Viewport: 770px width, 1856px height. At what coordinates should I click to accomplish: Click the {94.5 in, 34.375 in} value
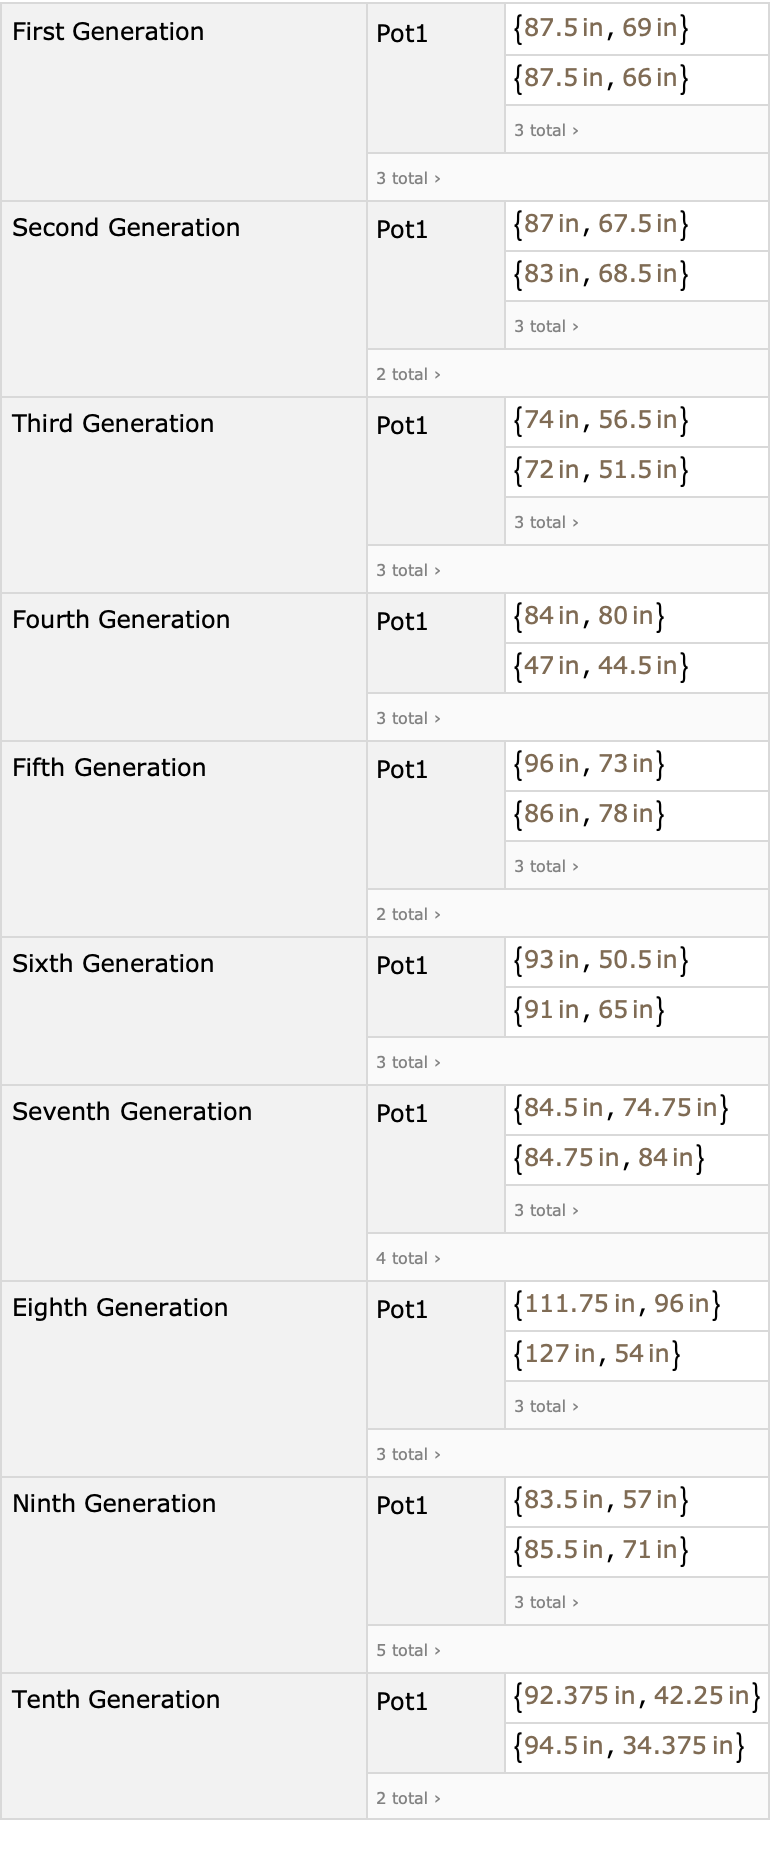tap(628, 1746)
